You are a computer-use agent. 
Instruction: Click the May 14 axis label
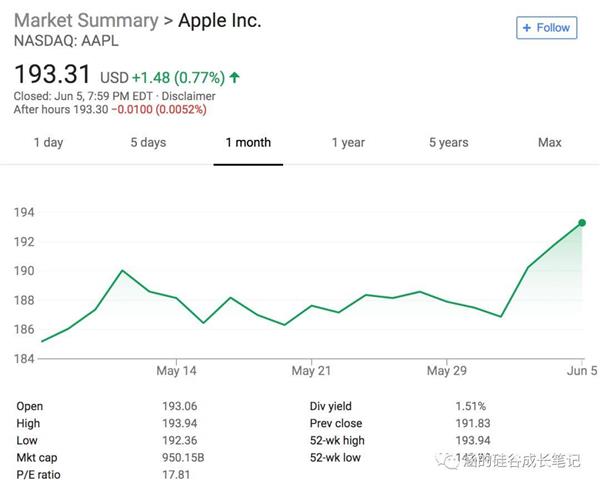(x=177, y=370)
